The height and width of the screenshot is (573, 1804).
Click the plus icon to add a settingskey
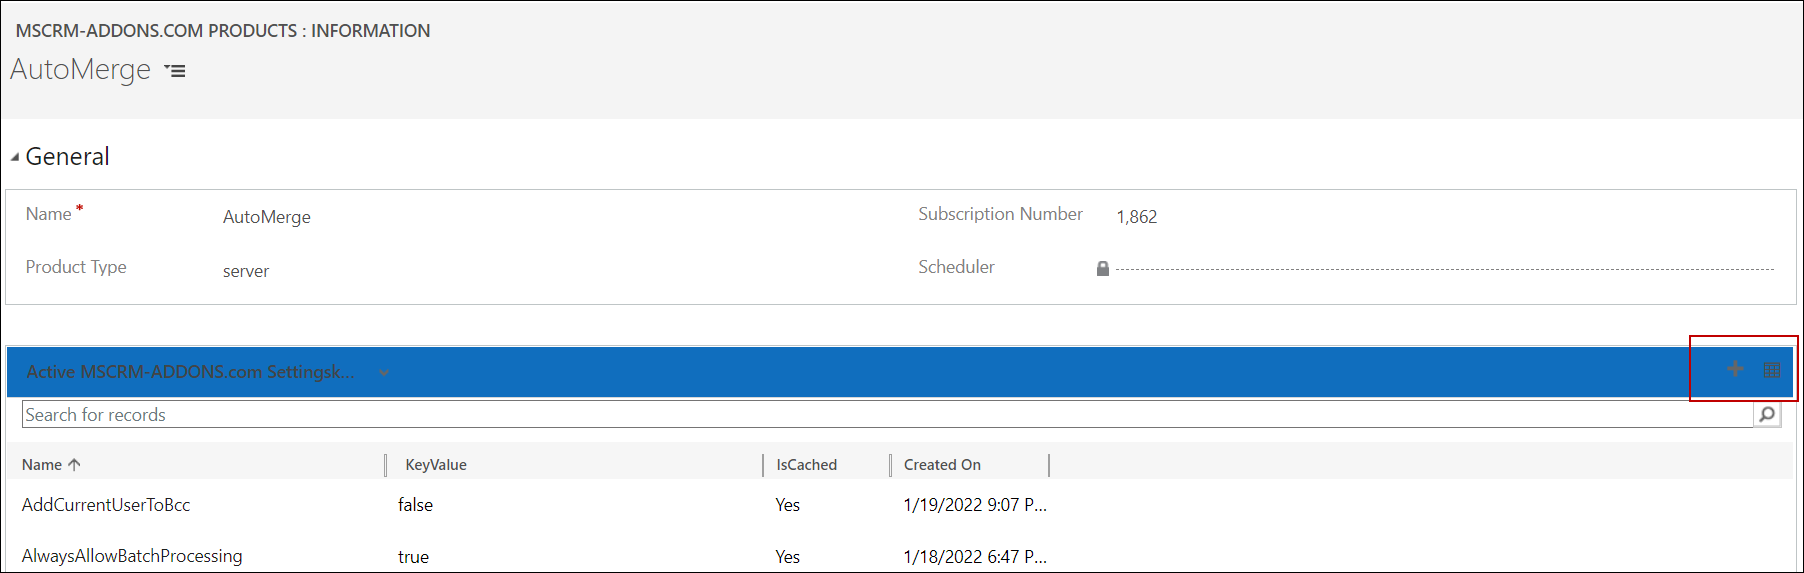pyautogui.click(x=1735, y=370)
